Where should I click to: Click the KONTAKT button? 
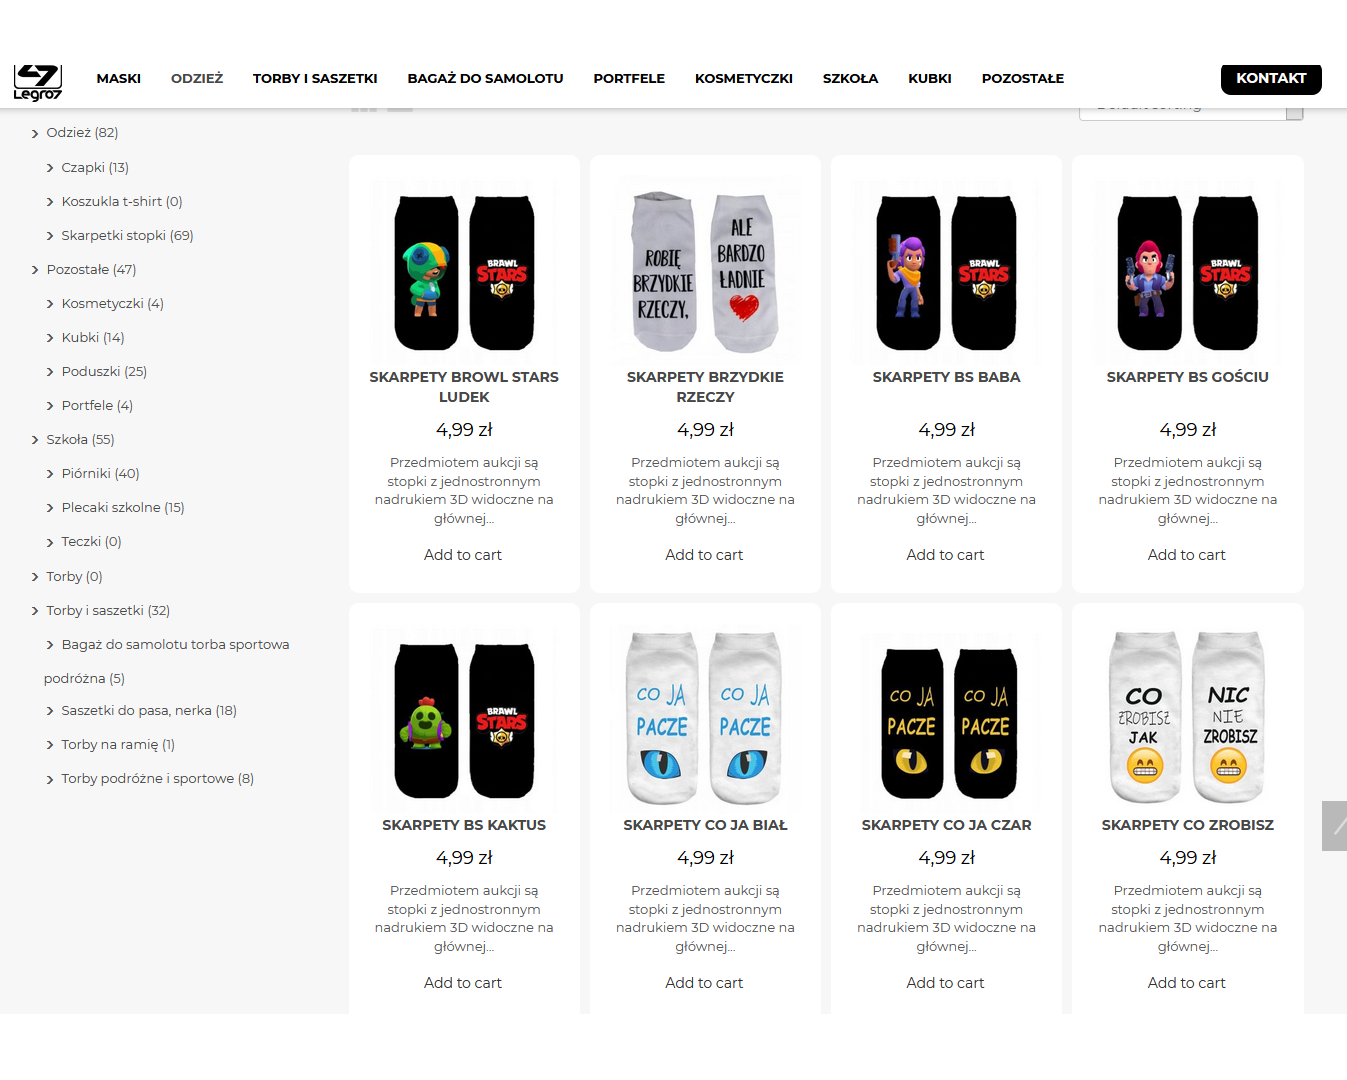tap(1271, 78)
